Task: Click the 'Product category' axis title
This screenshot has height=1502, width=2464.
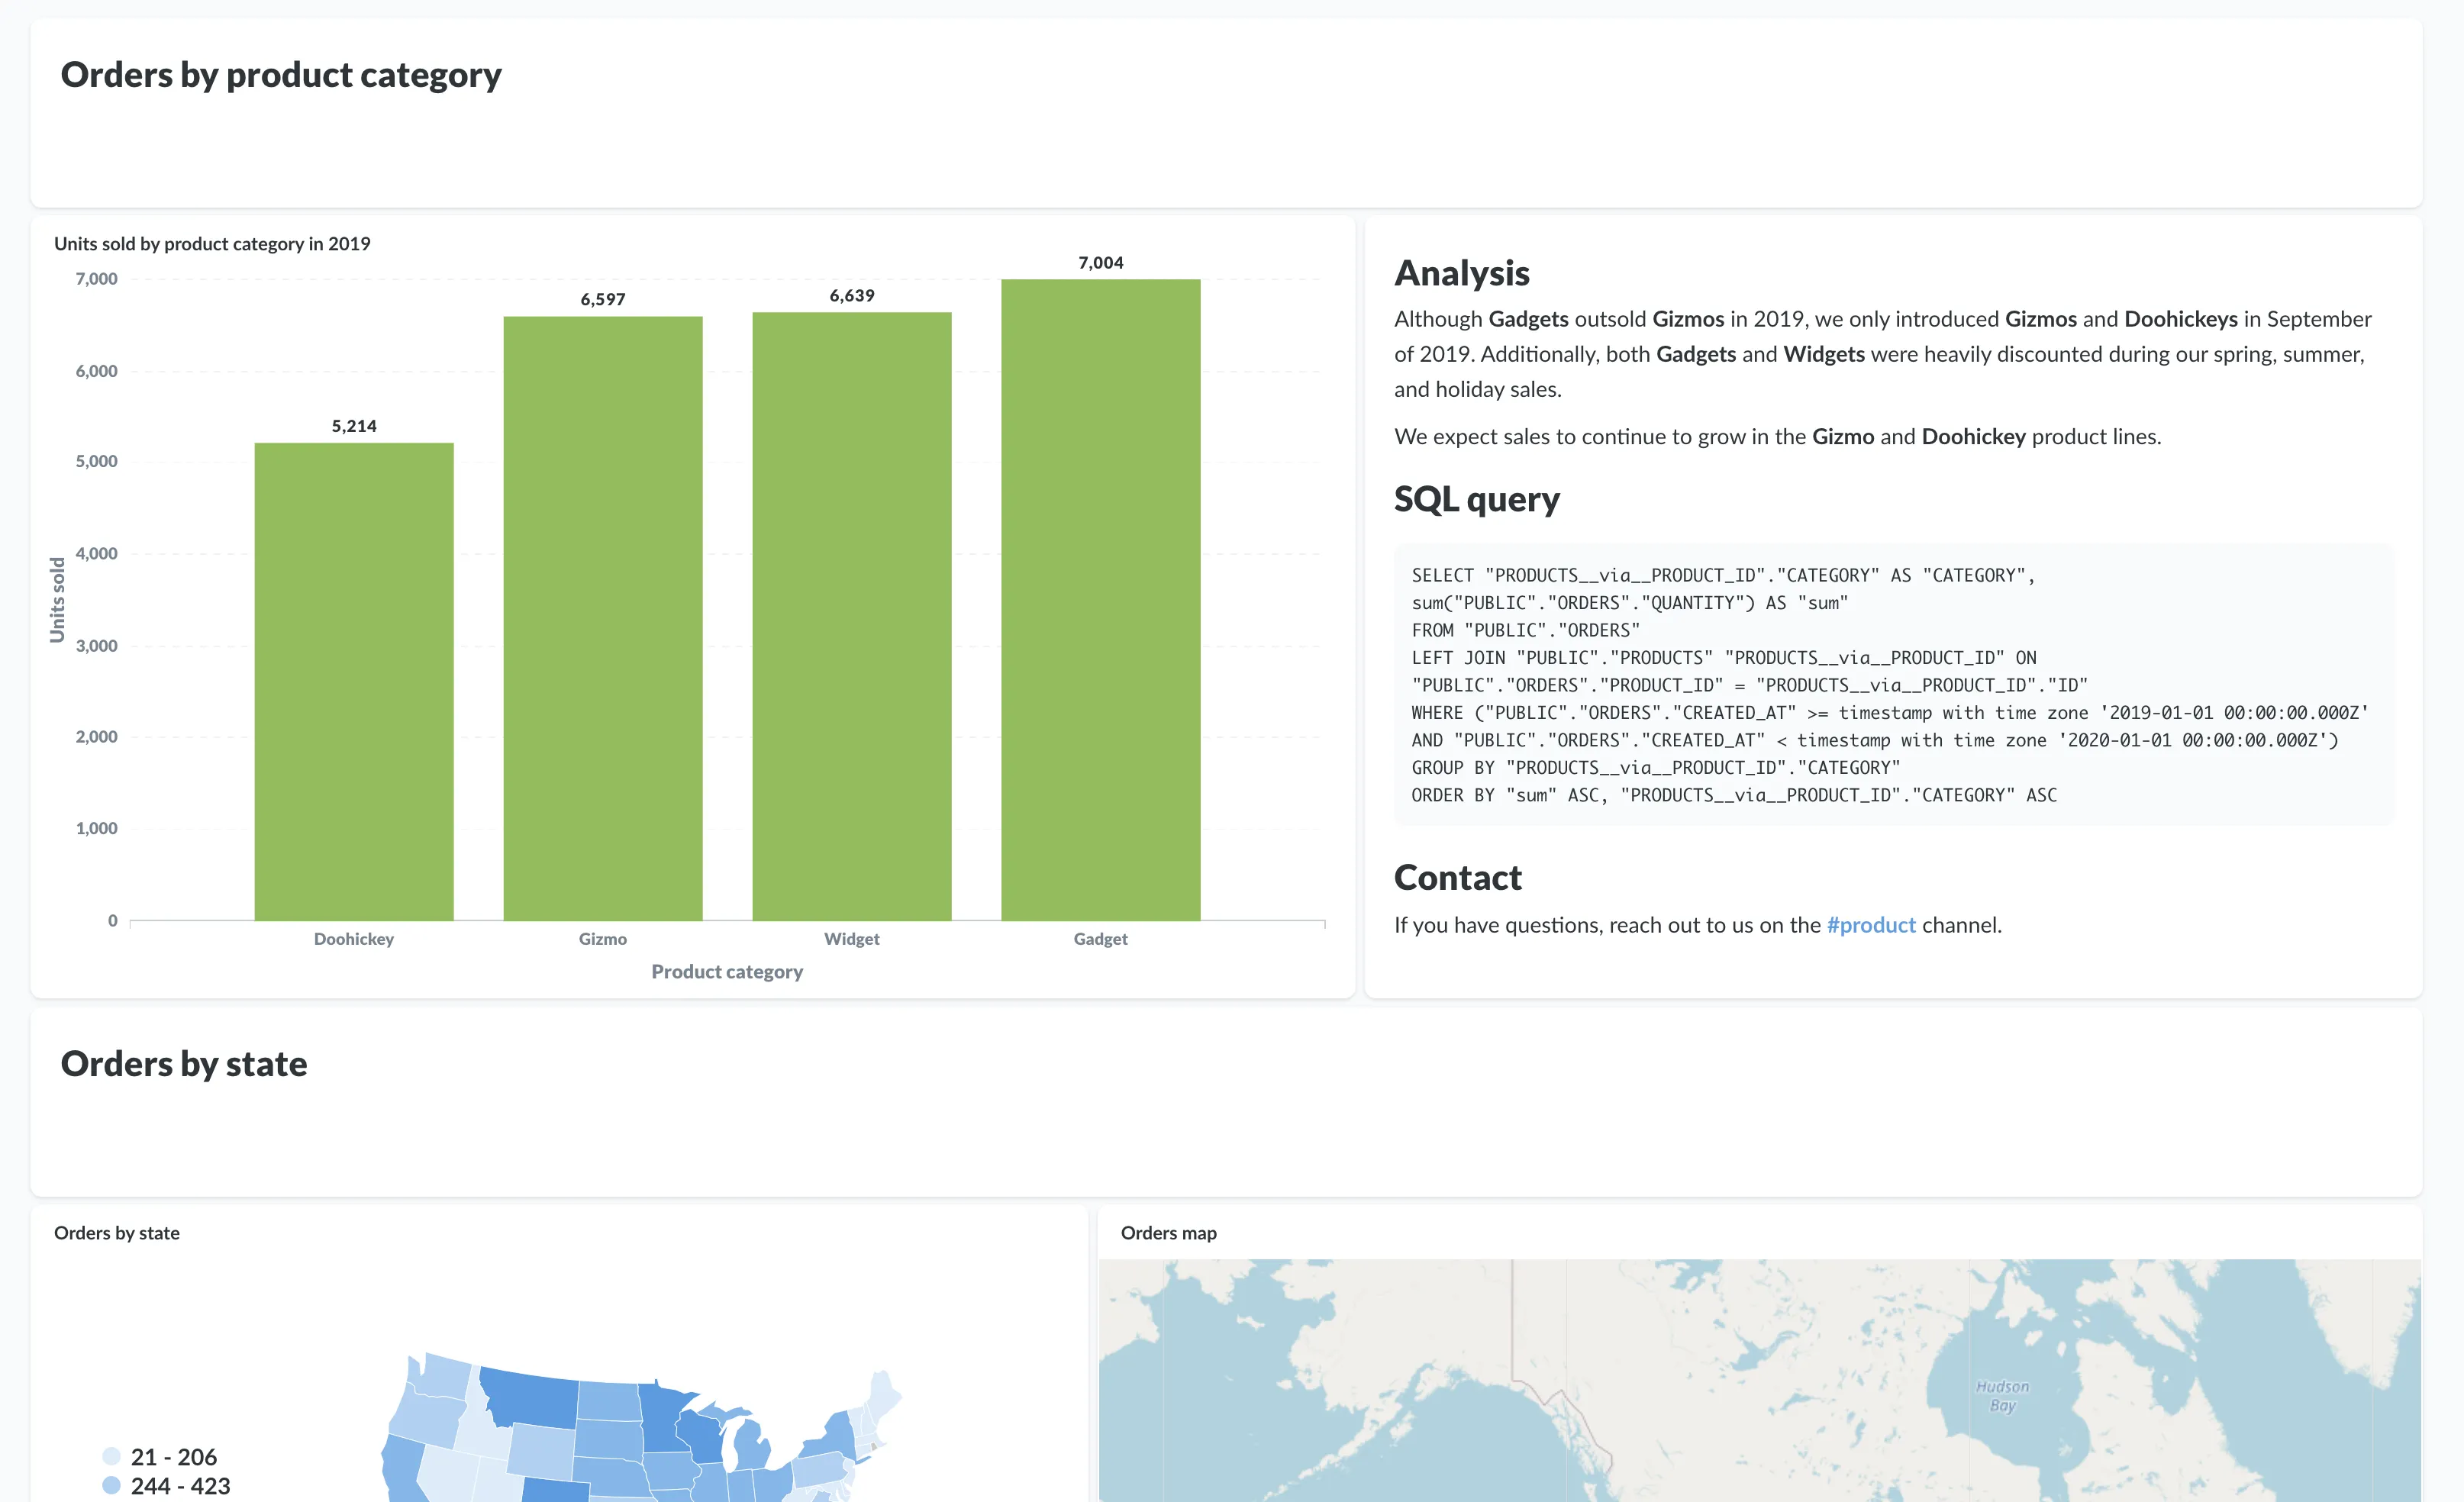Action: [727, 972]
